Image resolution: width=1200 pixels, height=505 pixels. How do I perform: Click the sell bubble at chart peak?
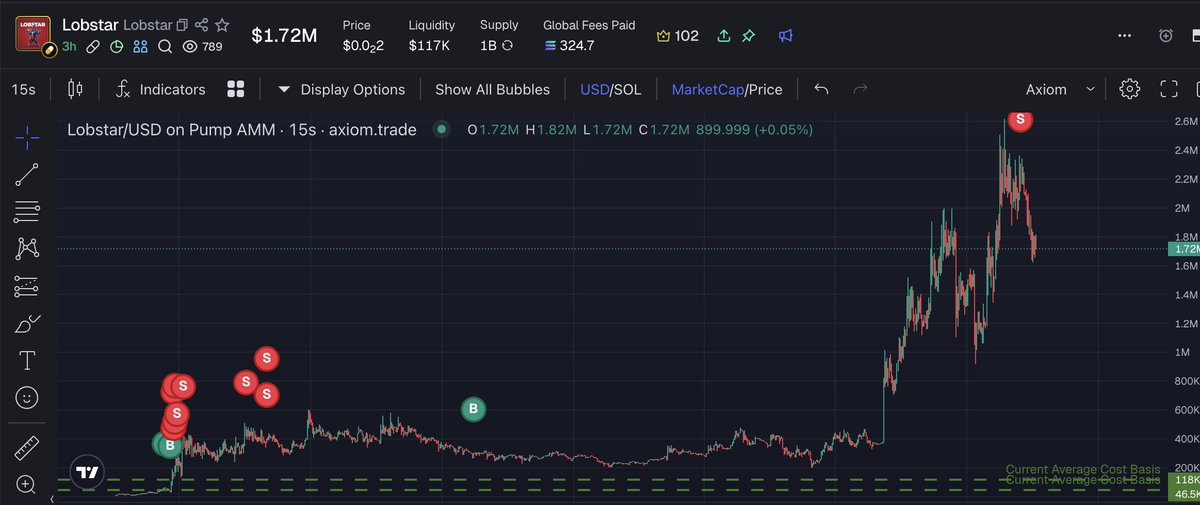click(1019, 120)
